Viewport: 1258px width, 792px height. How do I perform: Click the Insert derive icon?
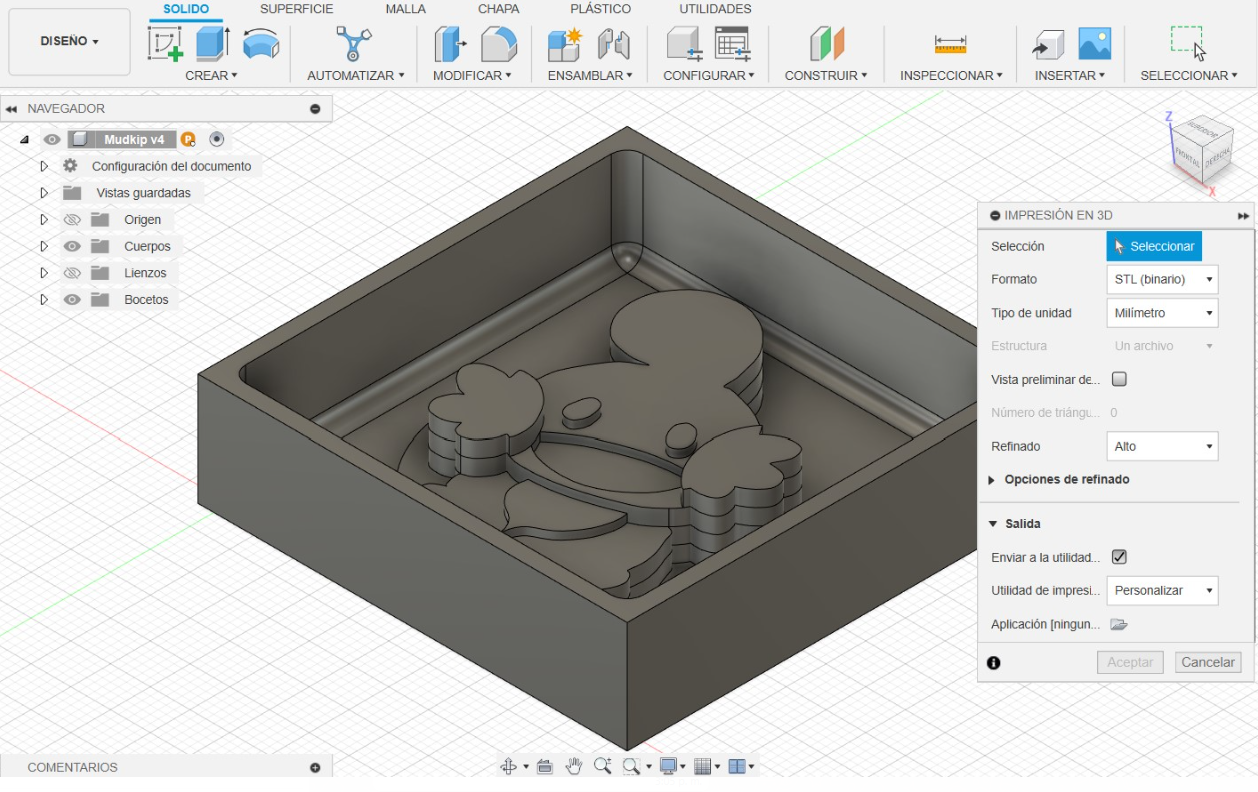click(1047, 44)
